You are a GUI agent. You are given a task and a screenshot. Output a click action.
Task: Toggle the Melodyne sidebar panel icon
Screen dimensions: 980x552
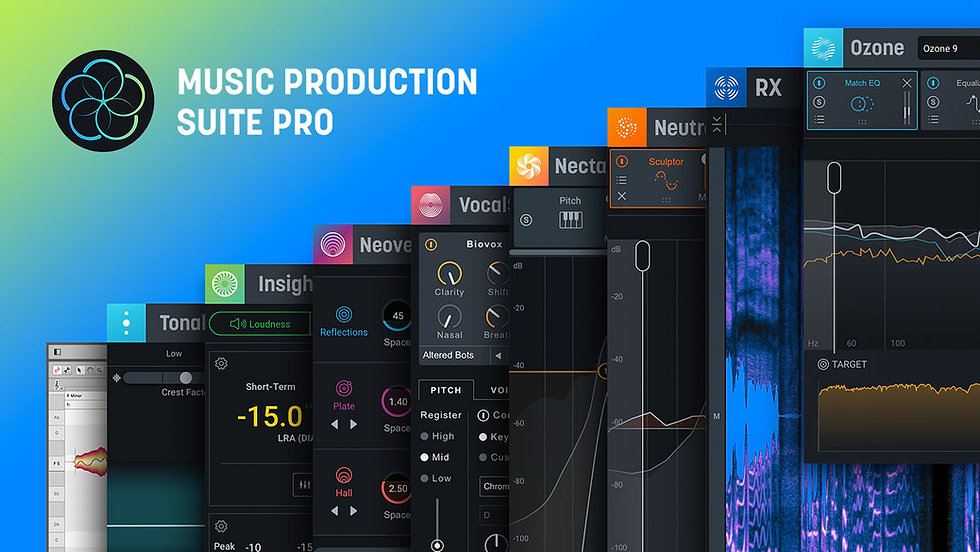[x=57, y=352]
